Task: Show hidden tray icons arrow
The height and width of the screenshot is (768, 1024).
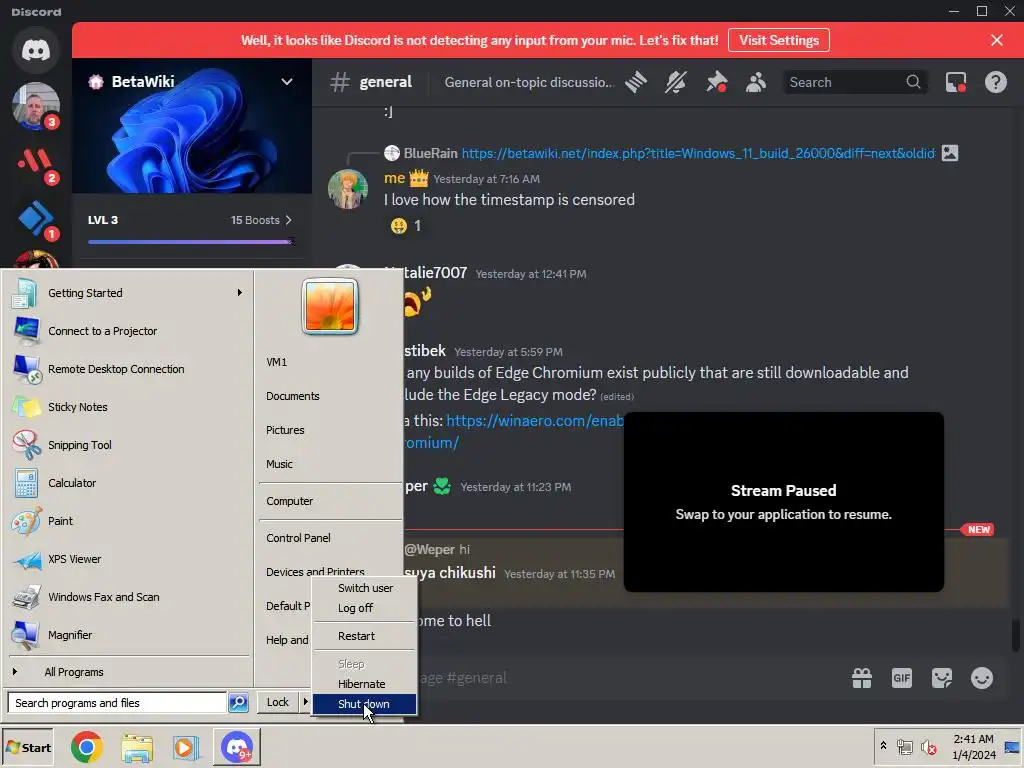Action: 883,746
